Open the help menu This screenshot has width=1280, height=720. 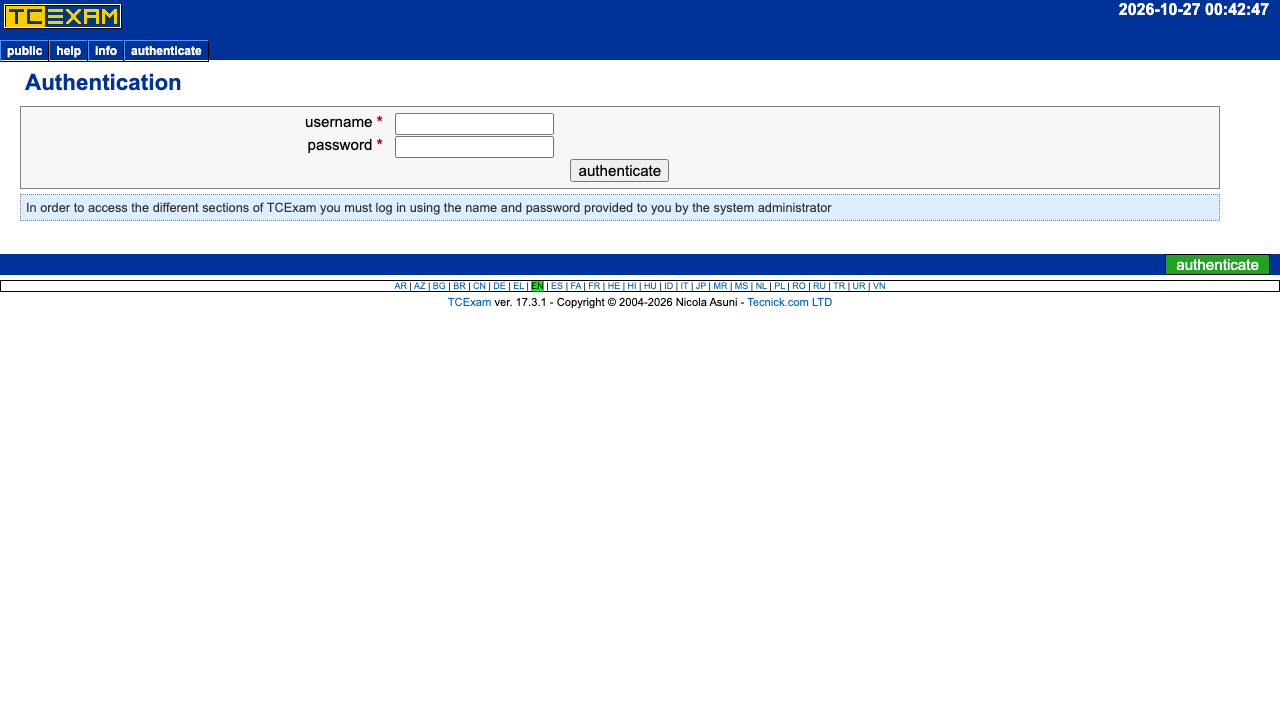[69, 51]
